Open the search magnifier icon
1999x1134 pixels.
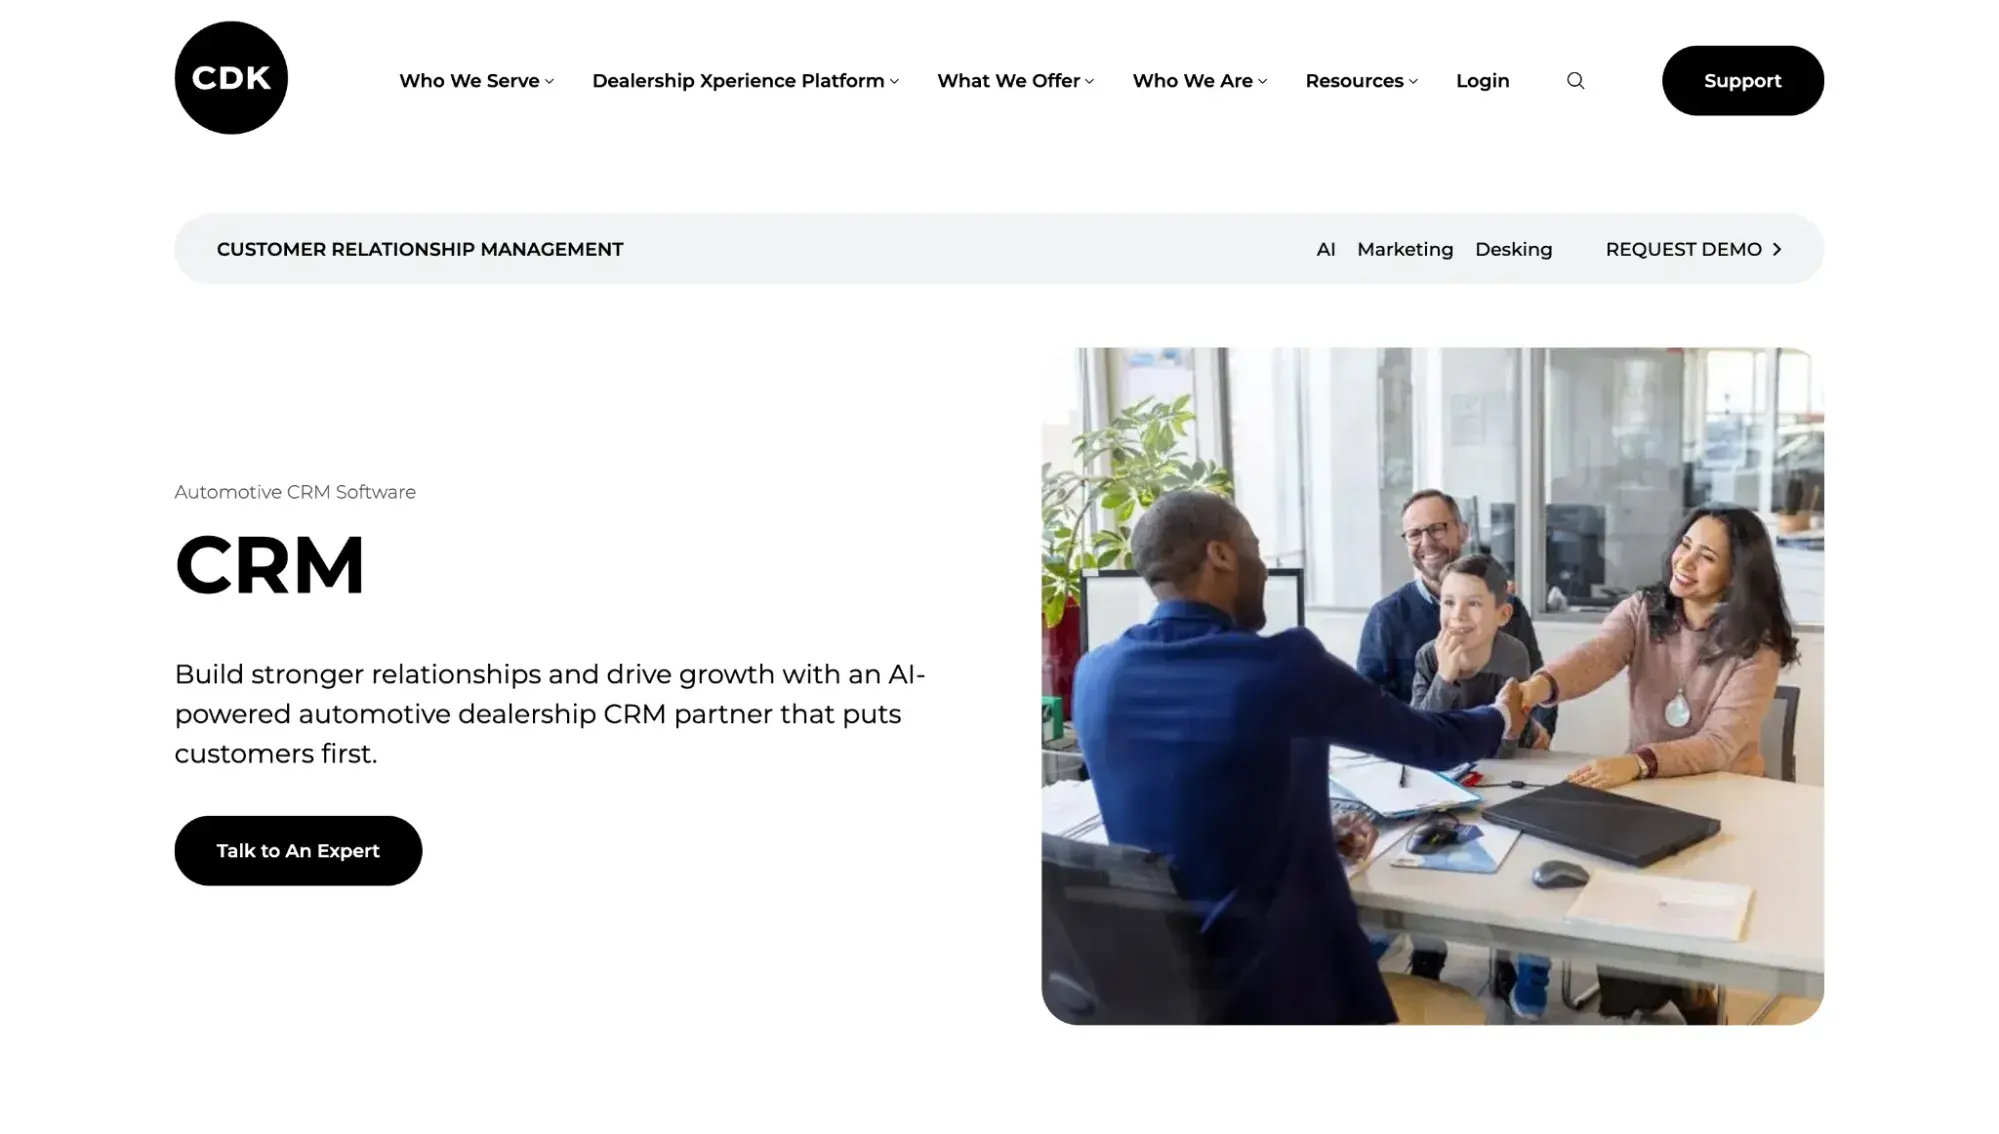click(x=1575, y=81)
